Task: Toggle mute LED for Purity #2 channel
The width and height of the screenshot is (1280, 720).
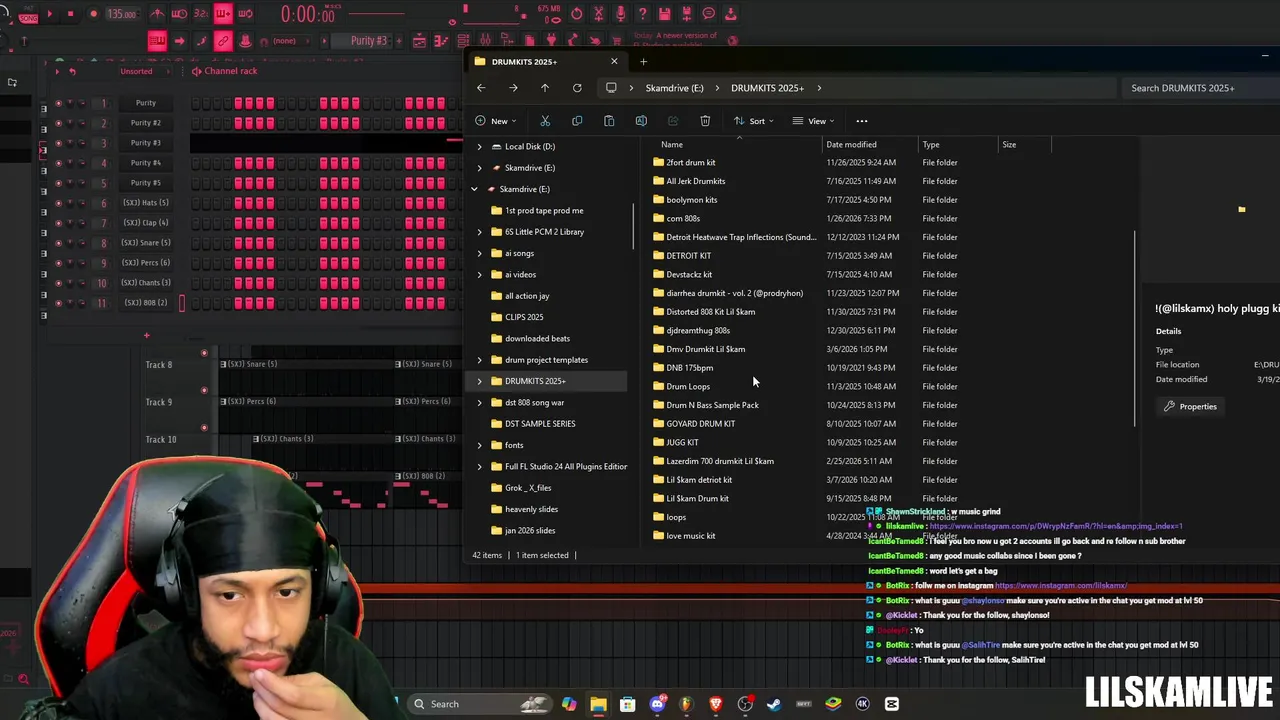Action: 58,123
